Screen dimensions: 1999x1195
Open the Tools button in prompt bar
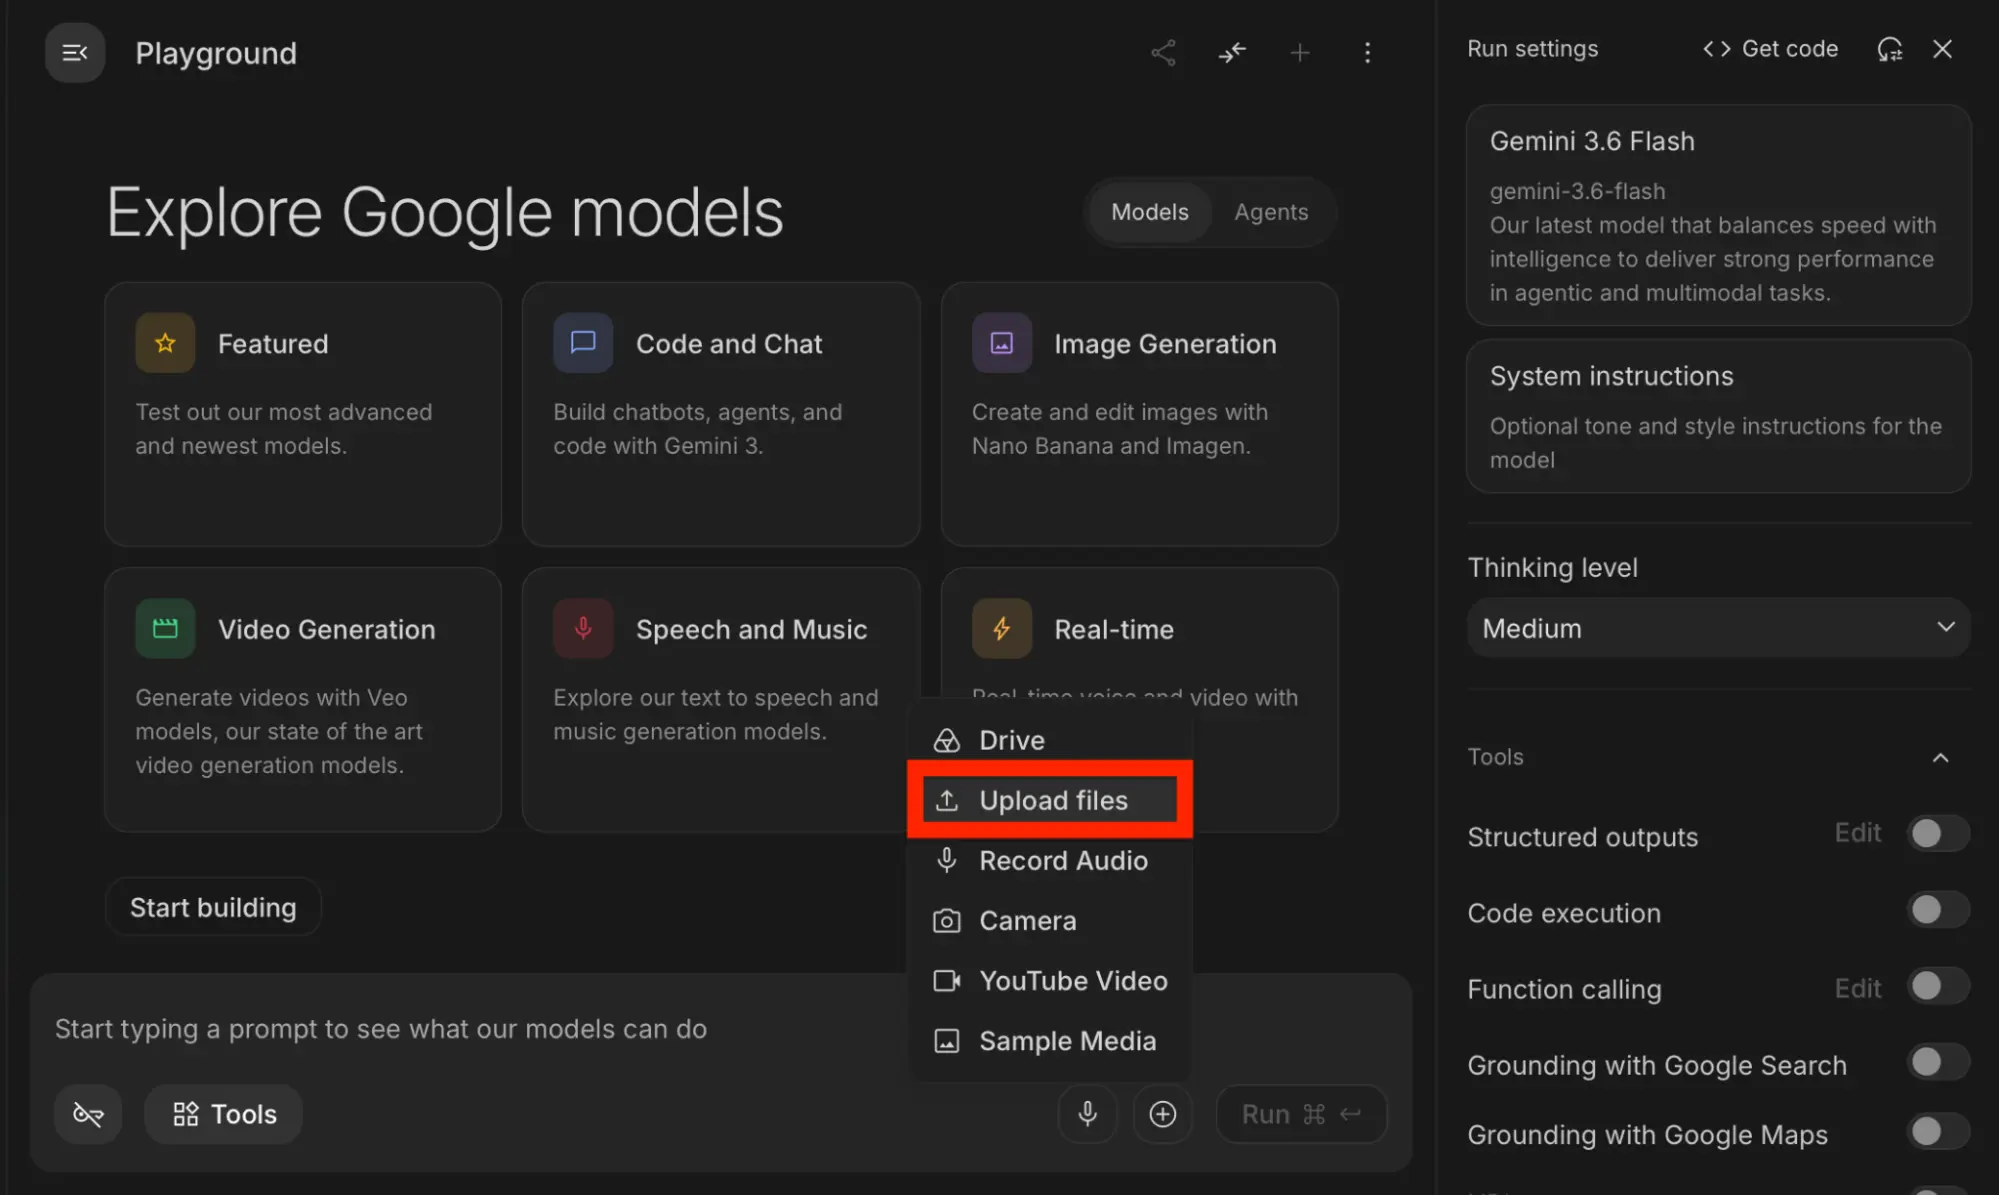(224, 1114)
